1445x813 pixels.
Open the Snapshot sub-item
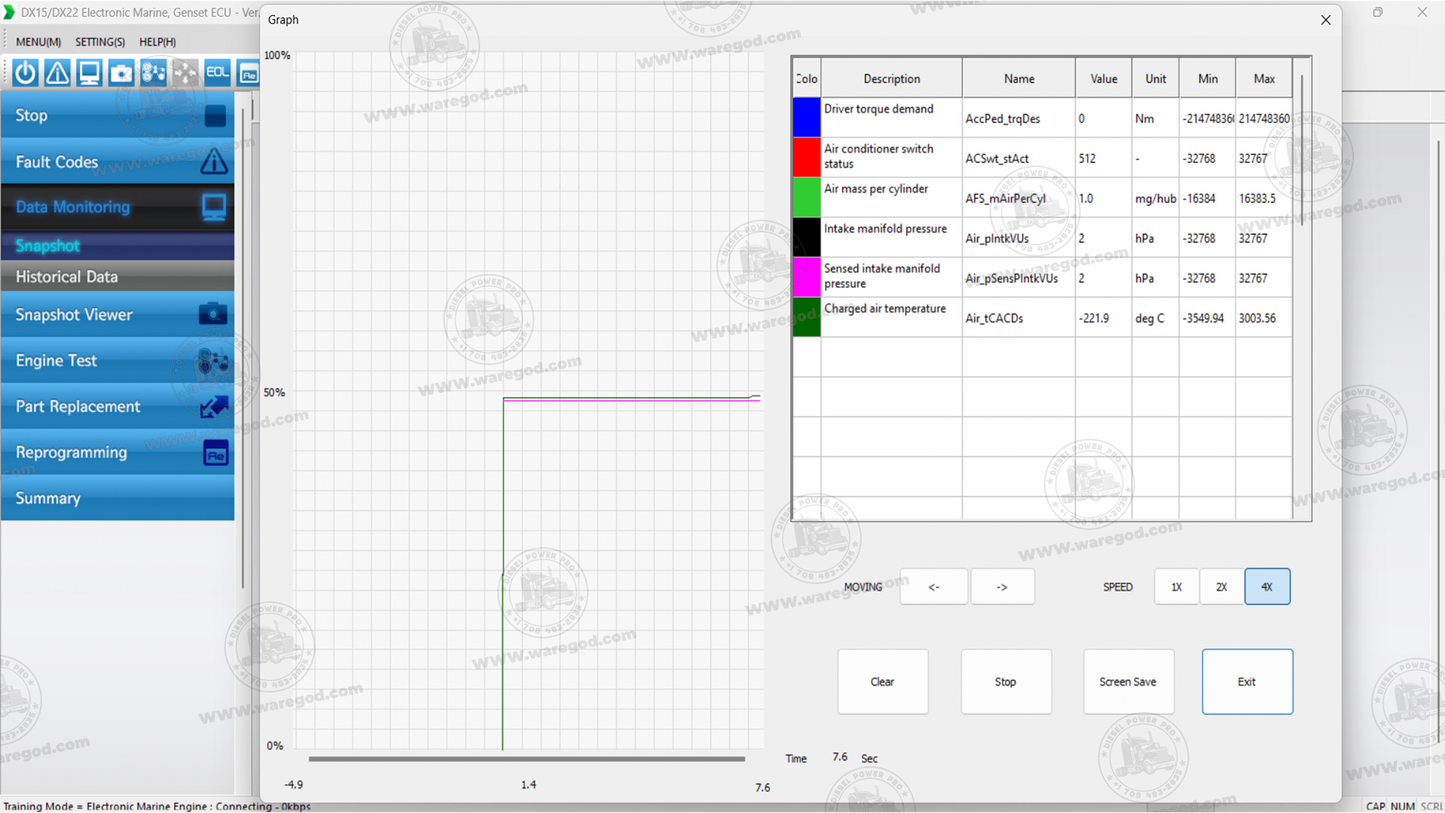point(118,246)
